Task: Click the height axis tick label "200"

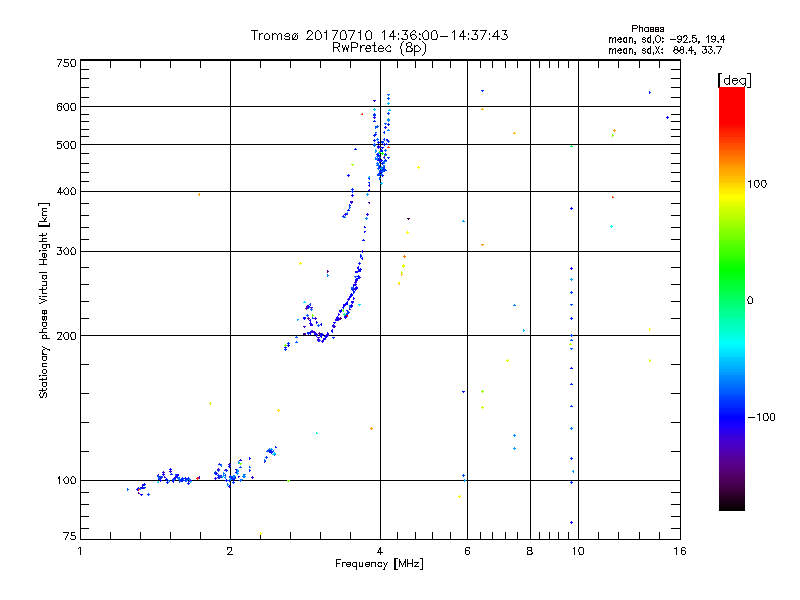Action: (67, 336)
